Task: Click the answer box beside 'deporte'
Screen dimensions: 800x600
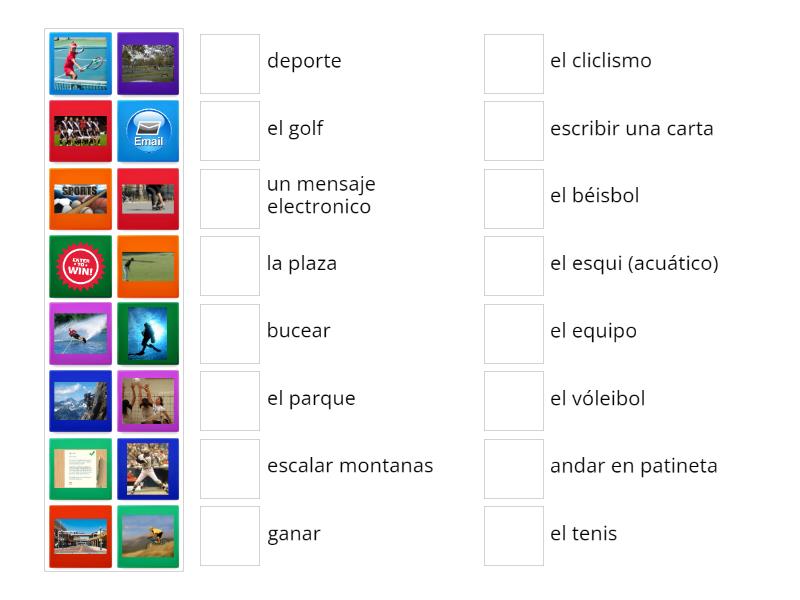Action: pyautogui.click(x=229, y=61)
